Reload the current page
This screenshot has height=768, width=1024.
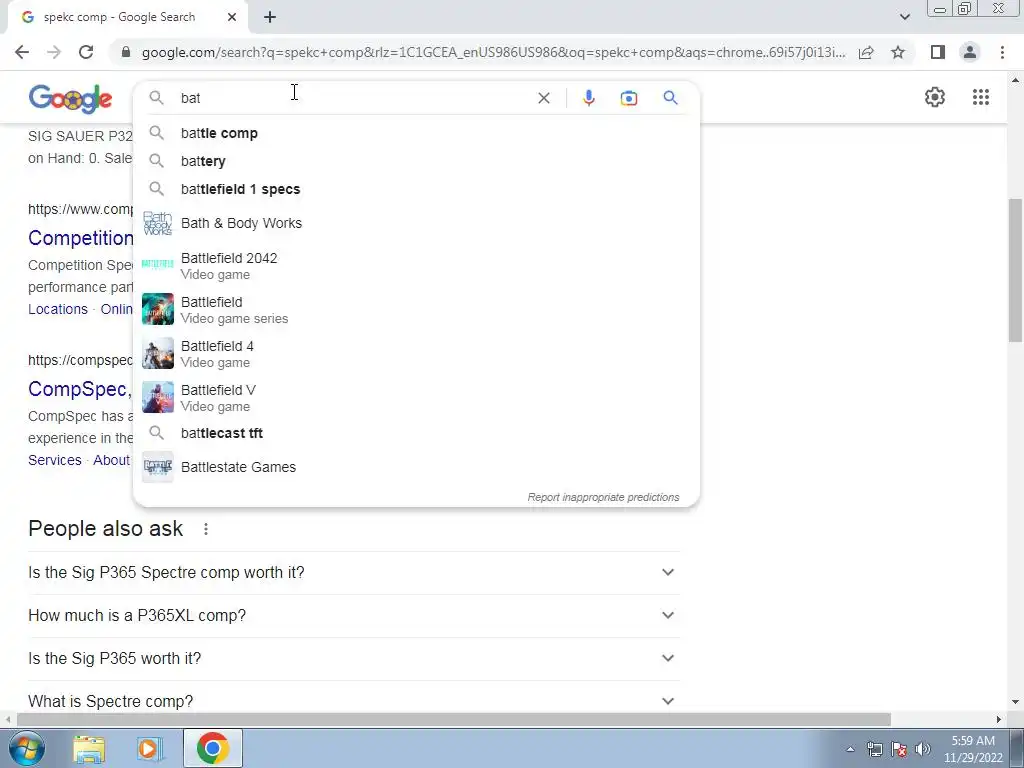coord(86,52)
